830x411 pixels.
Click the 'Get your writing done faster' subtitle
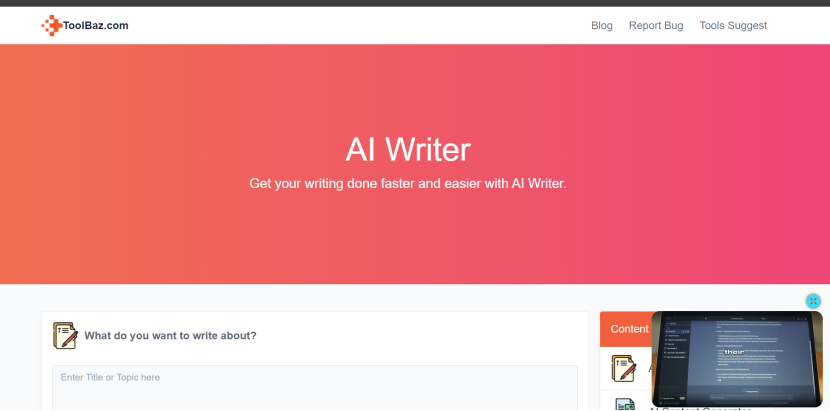[408, 184]
